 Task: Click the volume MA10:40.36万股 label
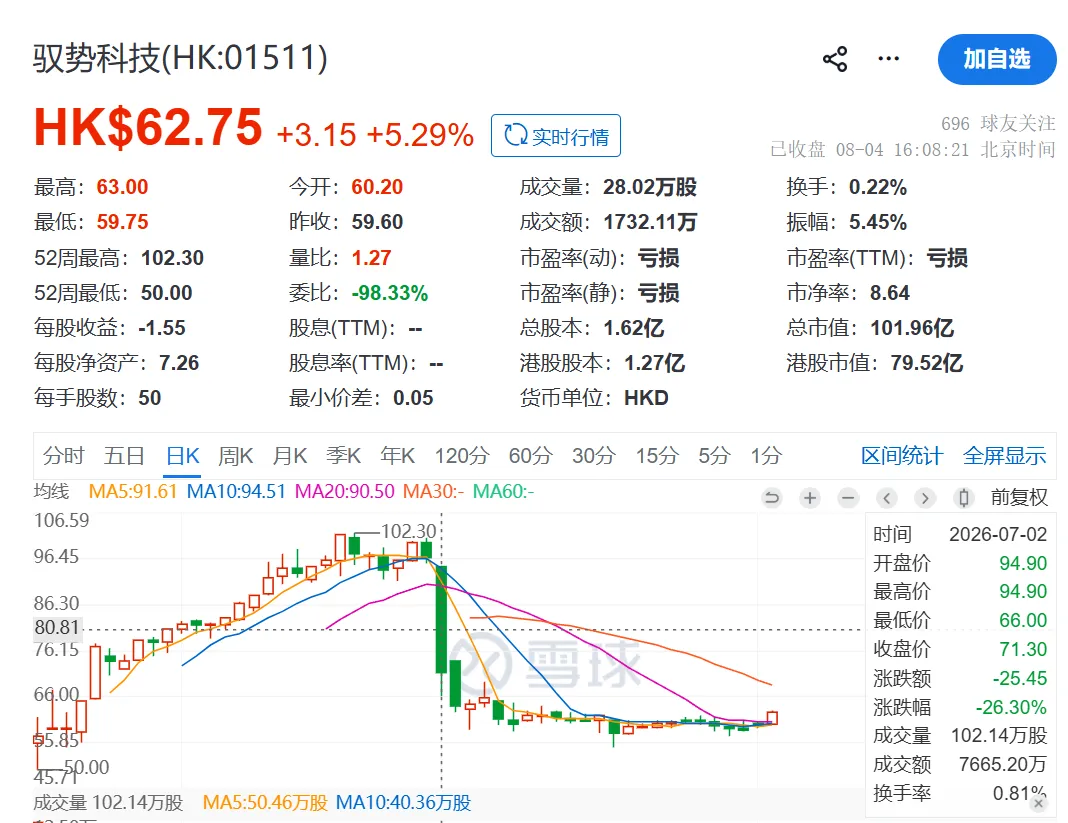pos(403,803)
